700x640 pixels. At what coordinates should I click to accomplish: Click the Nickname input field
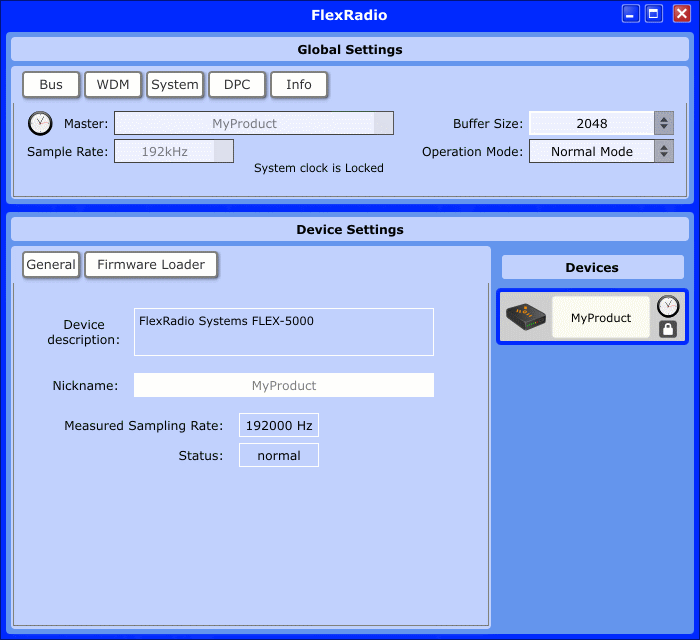(x=284, y=385)
